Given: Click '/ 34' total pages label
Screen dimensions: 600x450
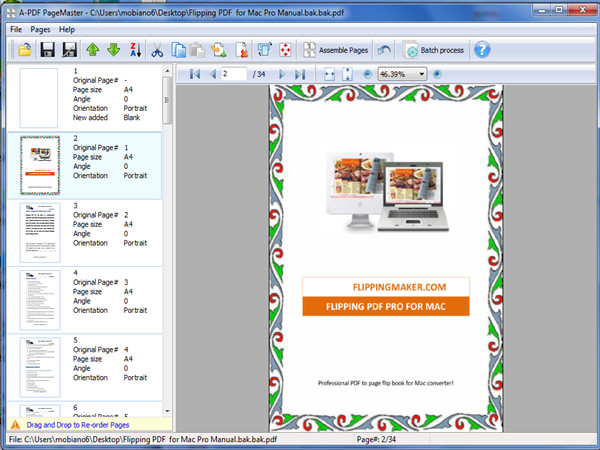Looking at the screenshot, I should tap(259, 74).
